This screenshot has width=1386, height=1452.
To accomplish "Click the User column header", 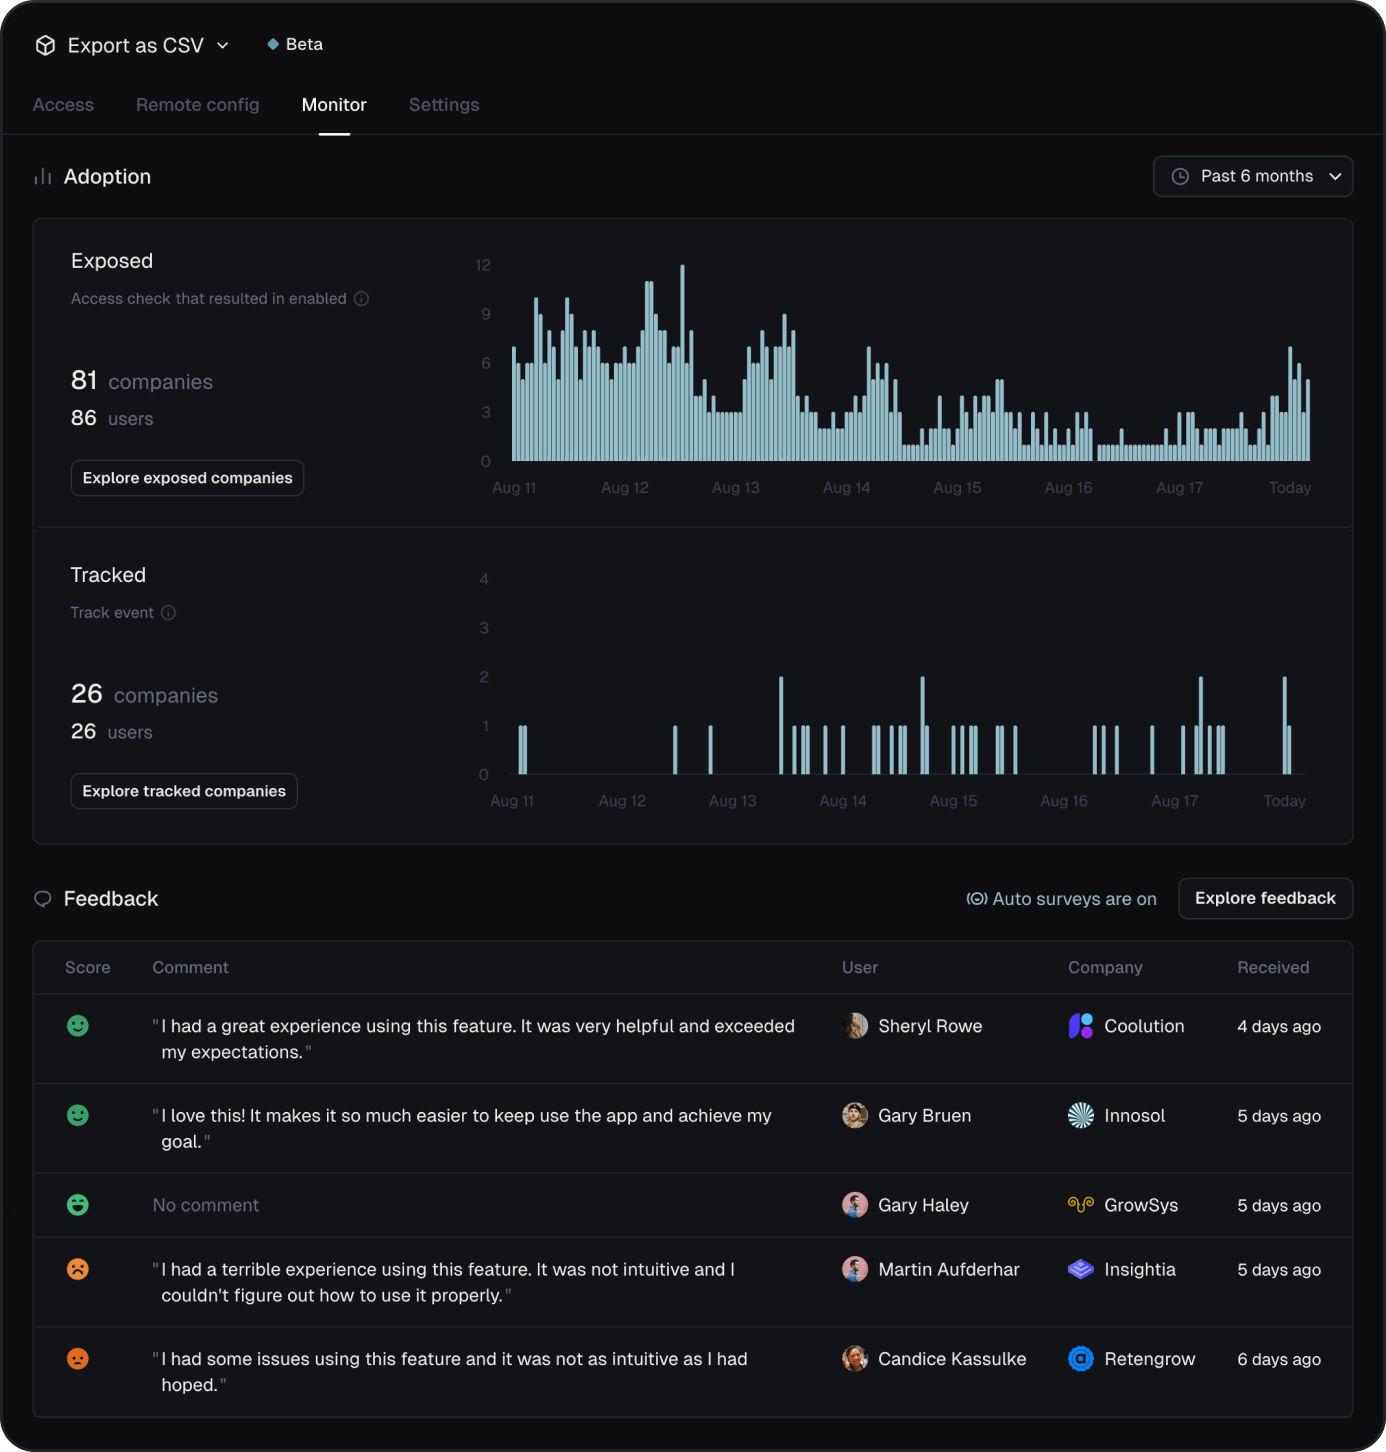I will pos(860,967).
